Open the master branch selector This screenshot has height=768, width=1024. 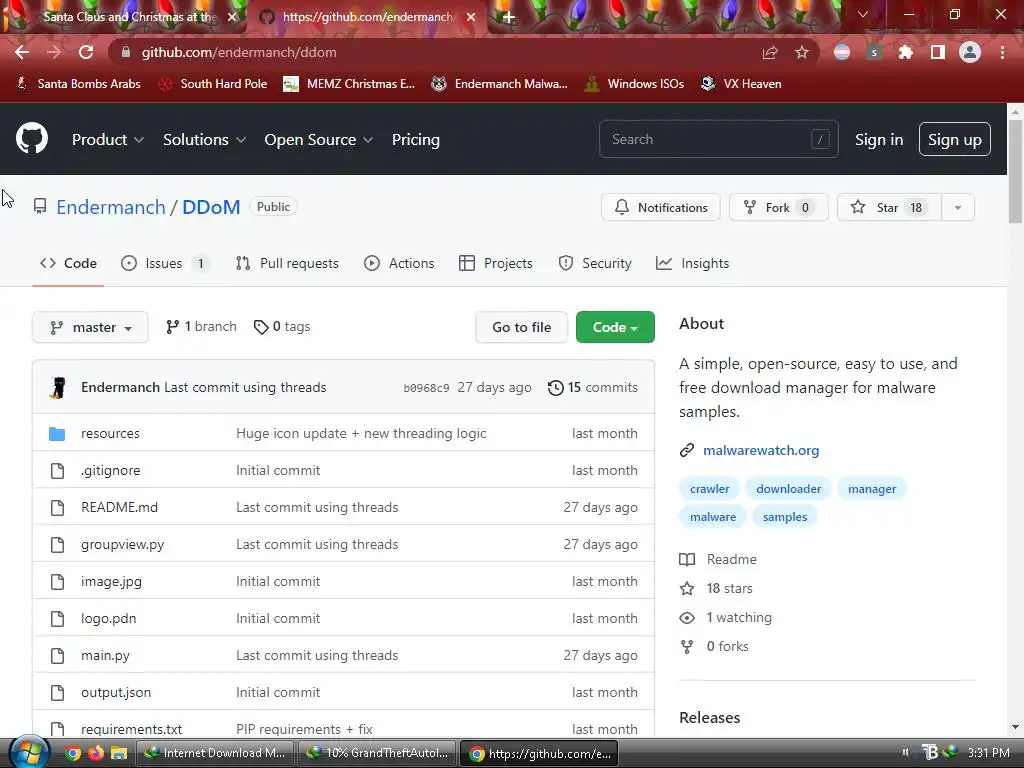90,327
